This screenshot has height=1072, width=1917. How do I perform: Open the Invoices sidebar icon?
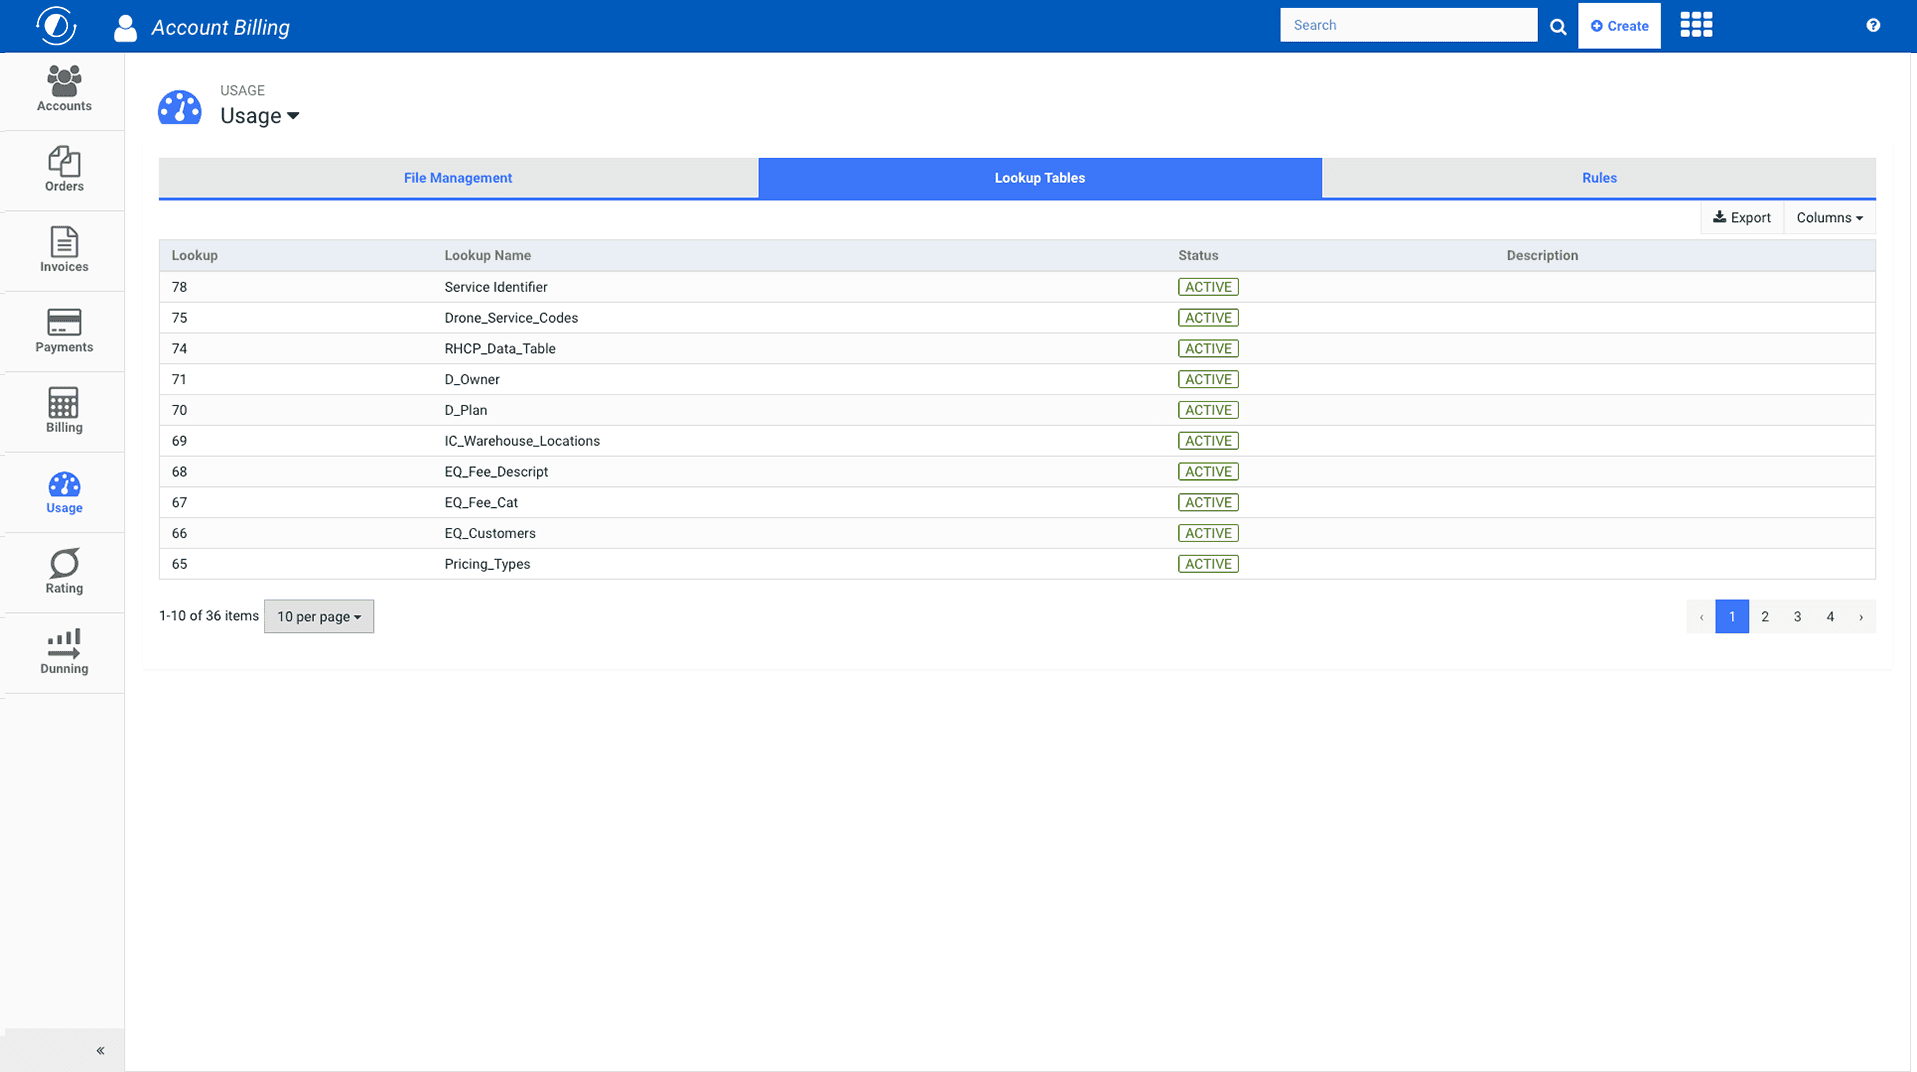[x=64, y=250]
